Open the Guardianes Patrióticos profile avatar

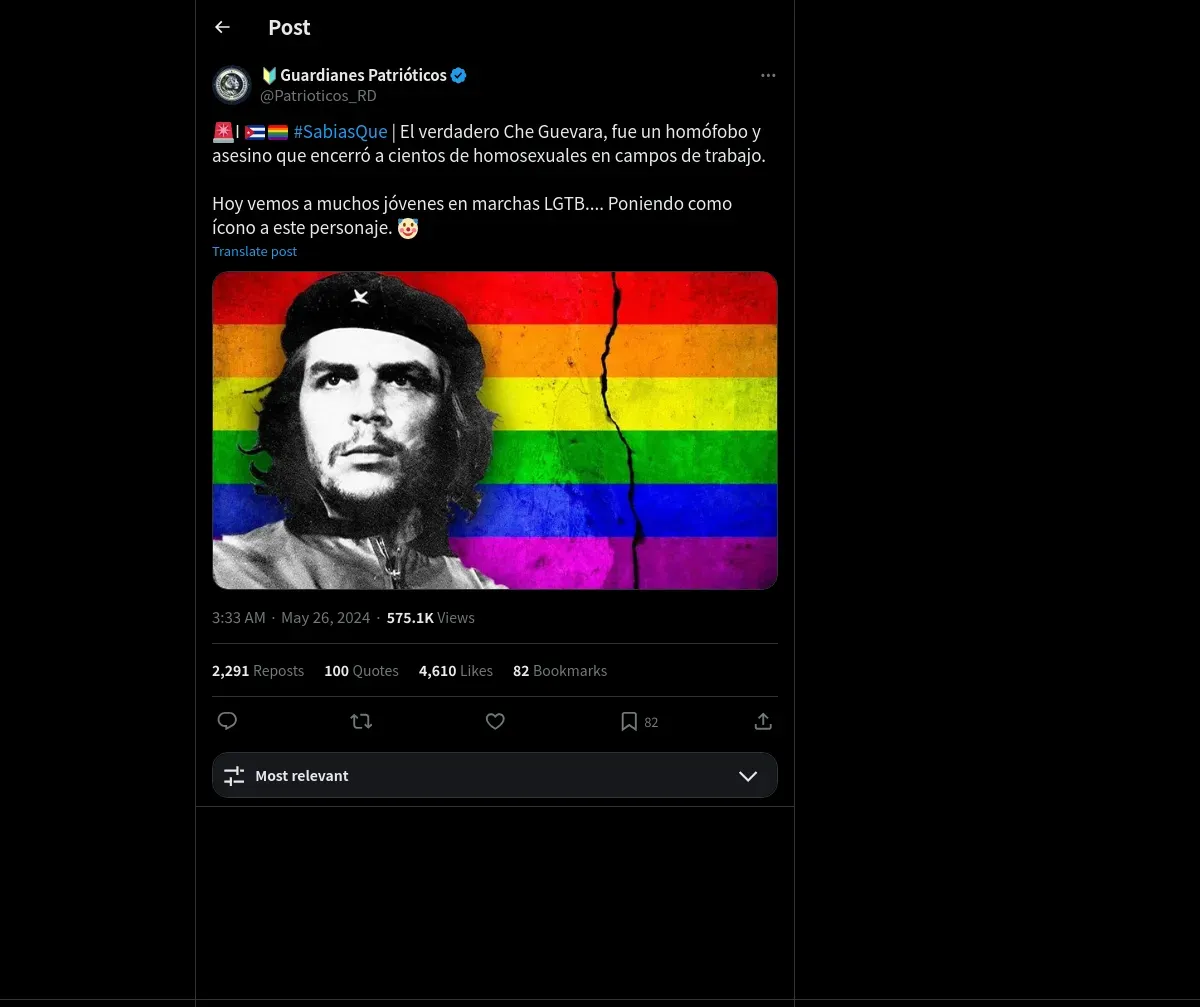coord(232,85)
